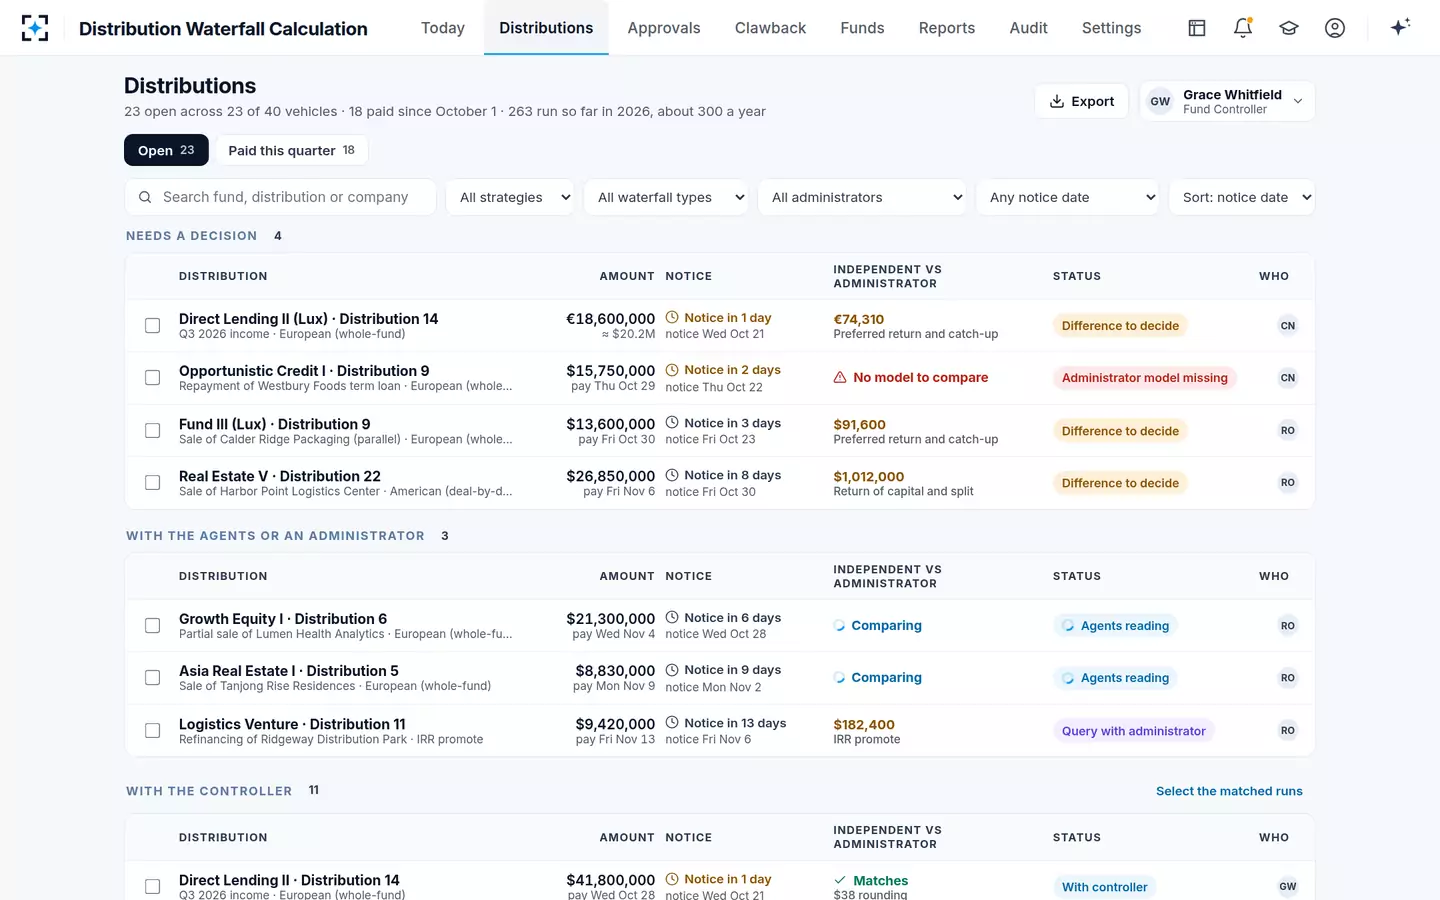
Task: Click the RO avatar on Real Estate V row
Action: pyautogui.click(x=1288, y=483)
